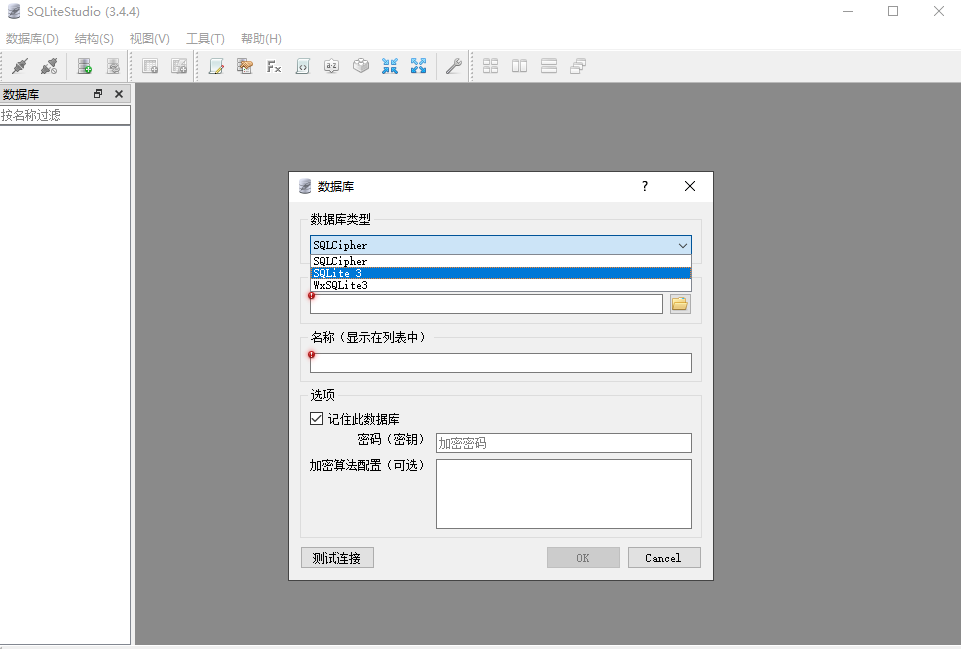Open the code snippets editor icon
Image resolution: width=961 pixels, height=649 pixels.
[x=303, y=66]
